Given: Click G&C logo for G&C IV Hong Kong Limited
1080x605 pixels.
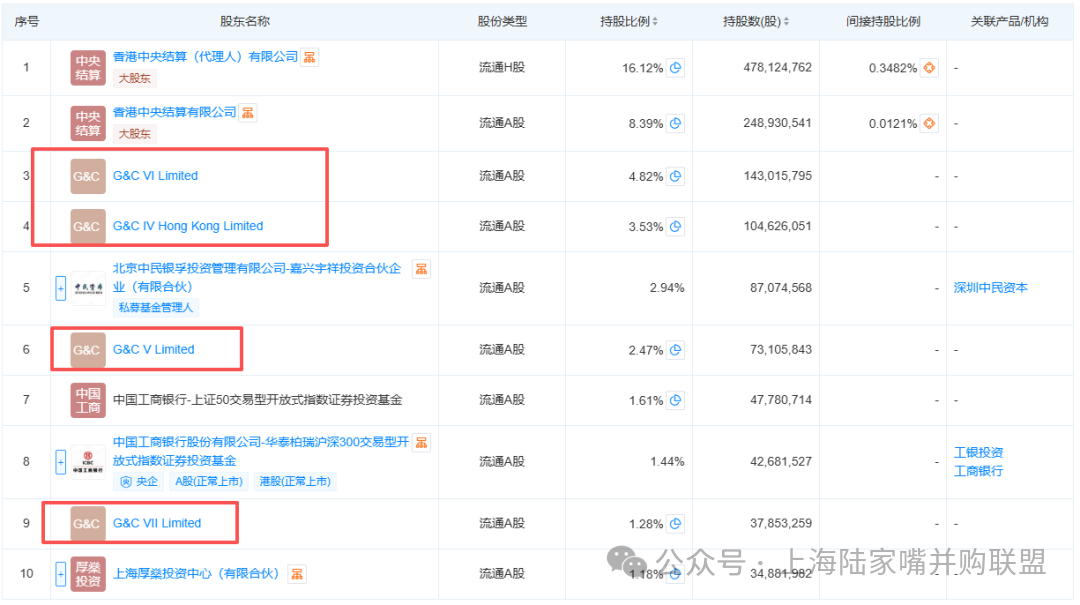Looking at the screenshot, I should pos(88,227).
